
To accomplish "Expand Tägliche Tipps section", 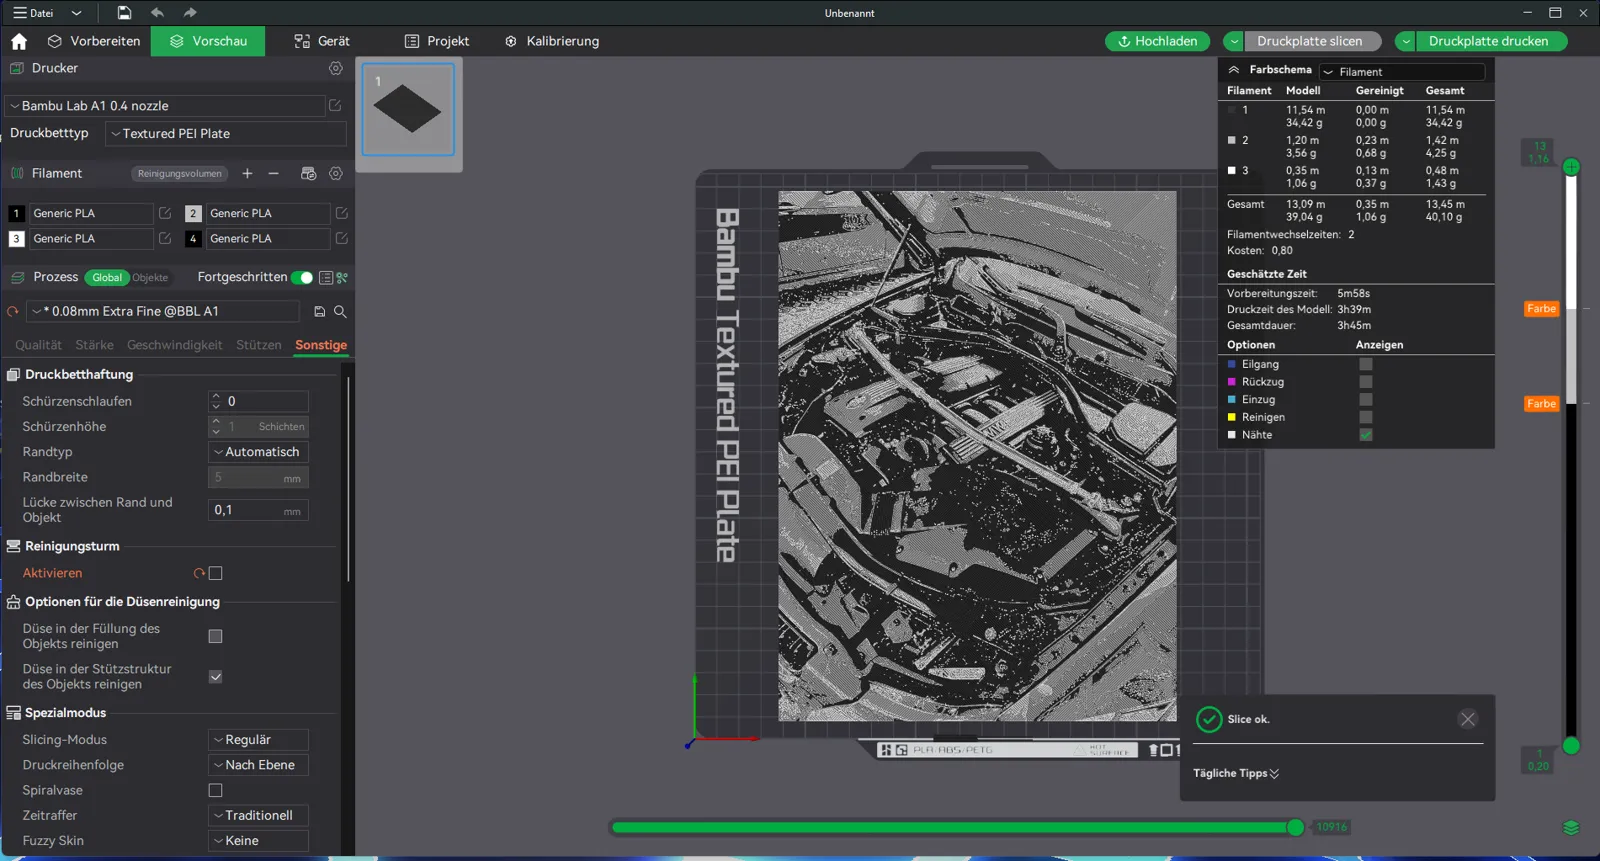I will [x=1236, y=773].
